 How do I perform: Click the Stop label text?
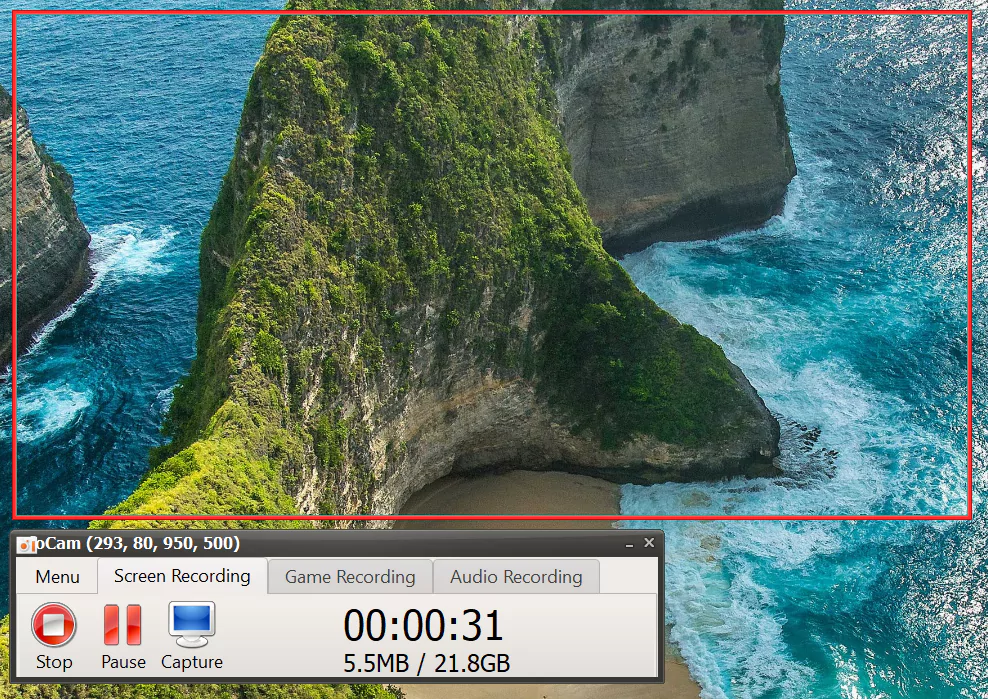point(54,662)
